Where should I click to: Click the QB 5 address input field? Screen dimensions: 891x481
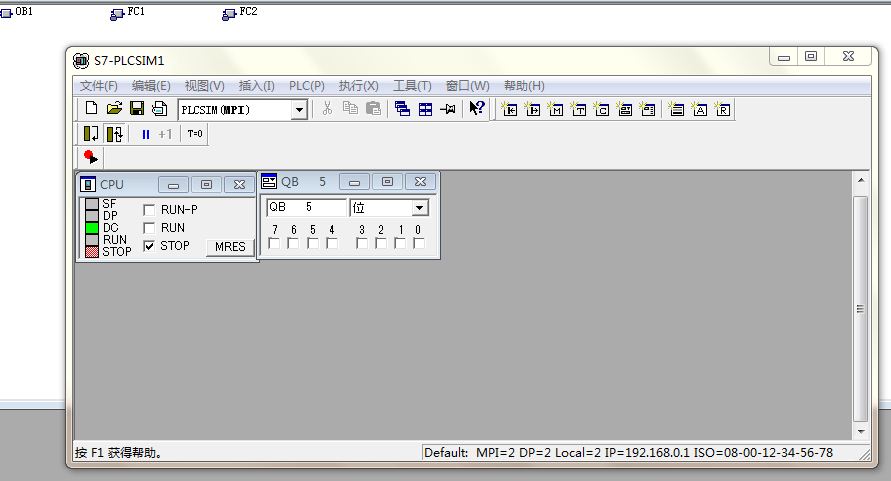305,208
